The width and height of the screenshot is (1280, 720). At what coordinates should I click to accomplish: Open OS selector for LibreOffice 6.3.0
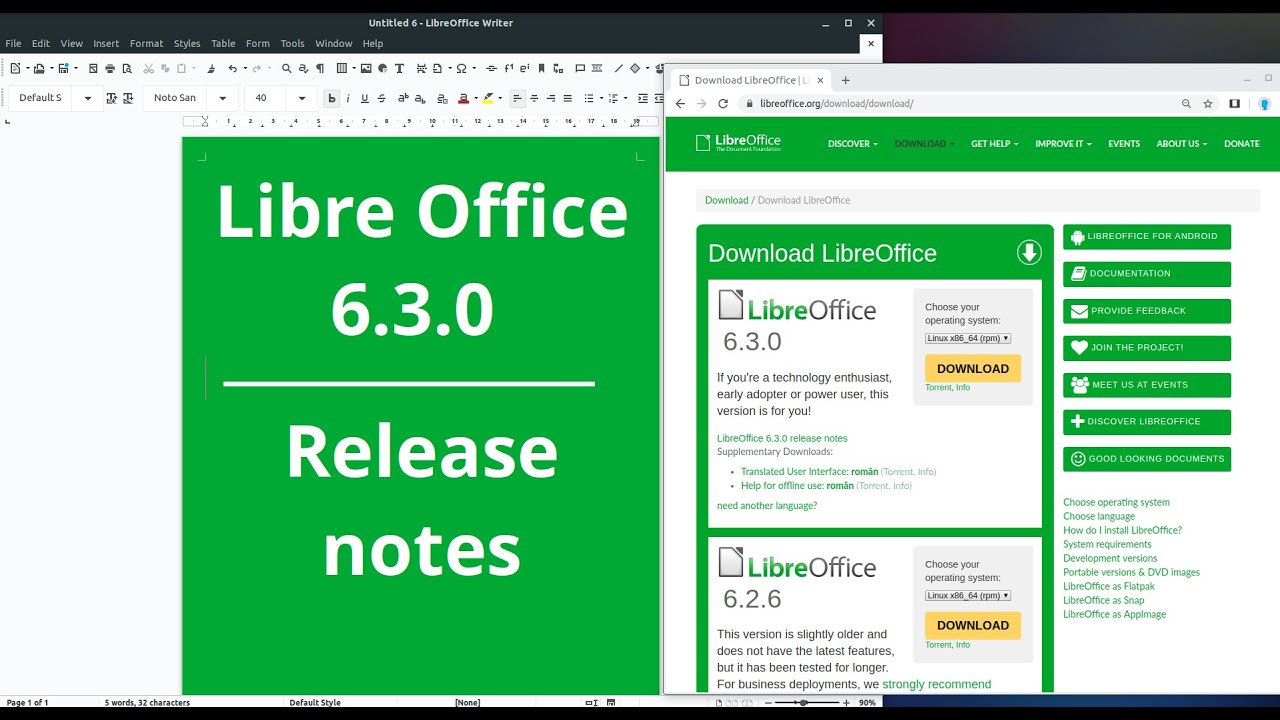(x=968, y=338)
